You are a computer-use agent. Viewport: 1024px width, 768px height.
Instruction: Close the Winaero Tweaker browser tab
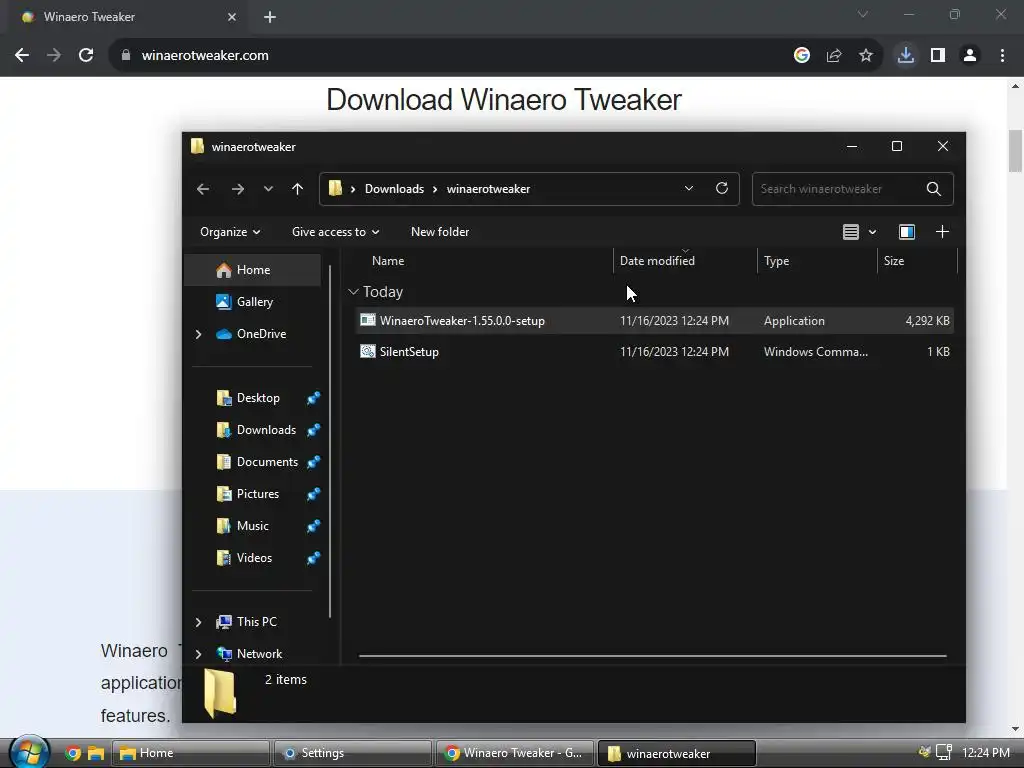coord(232,17)
